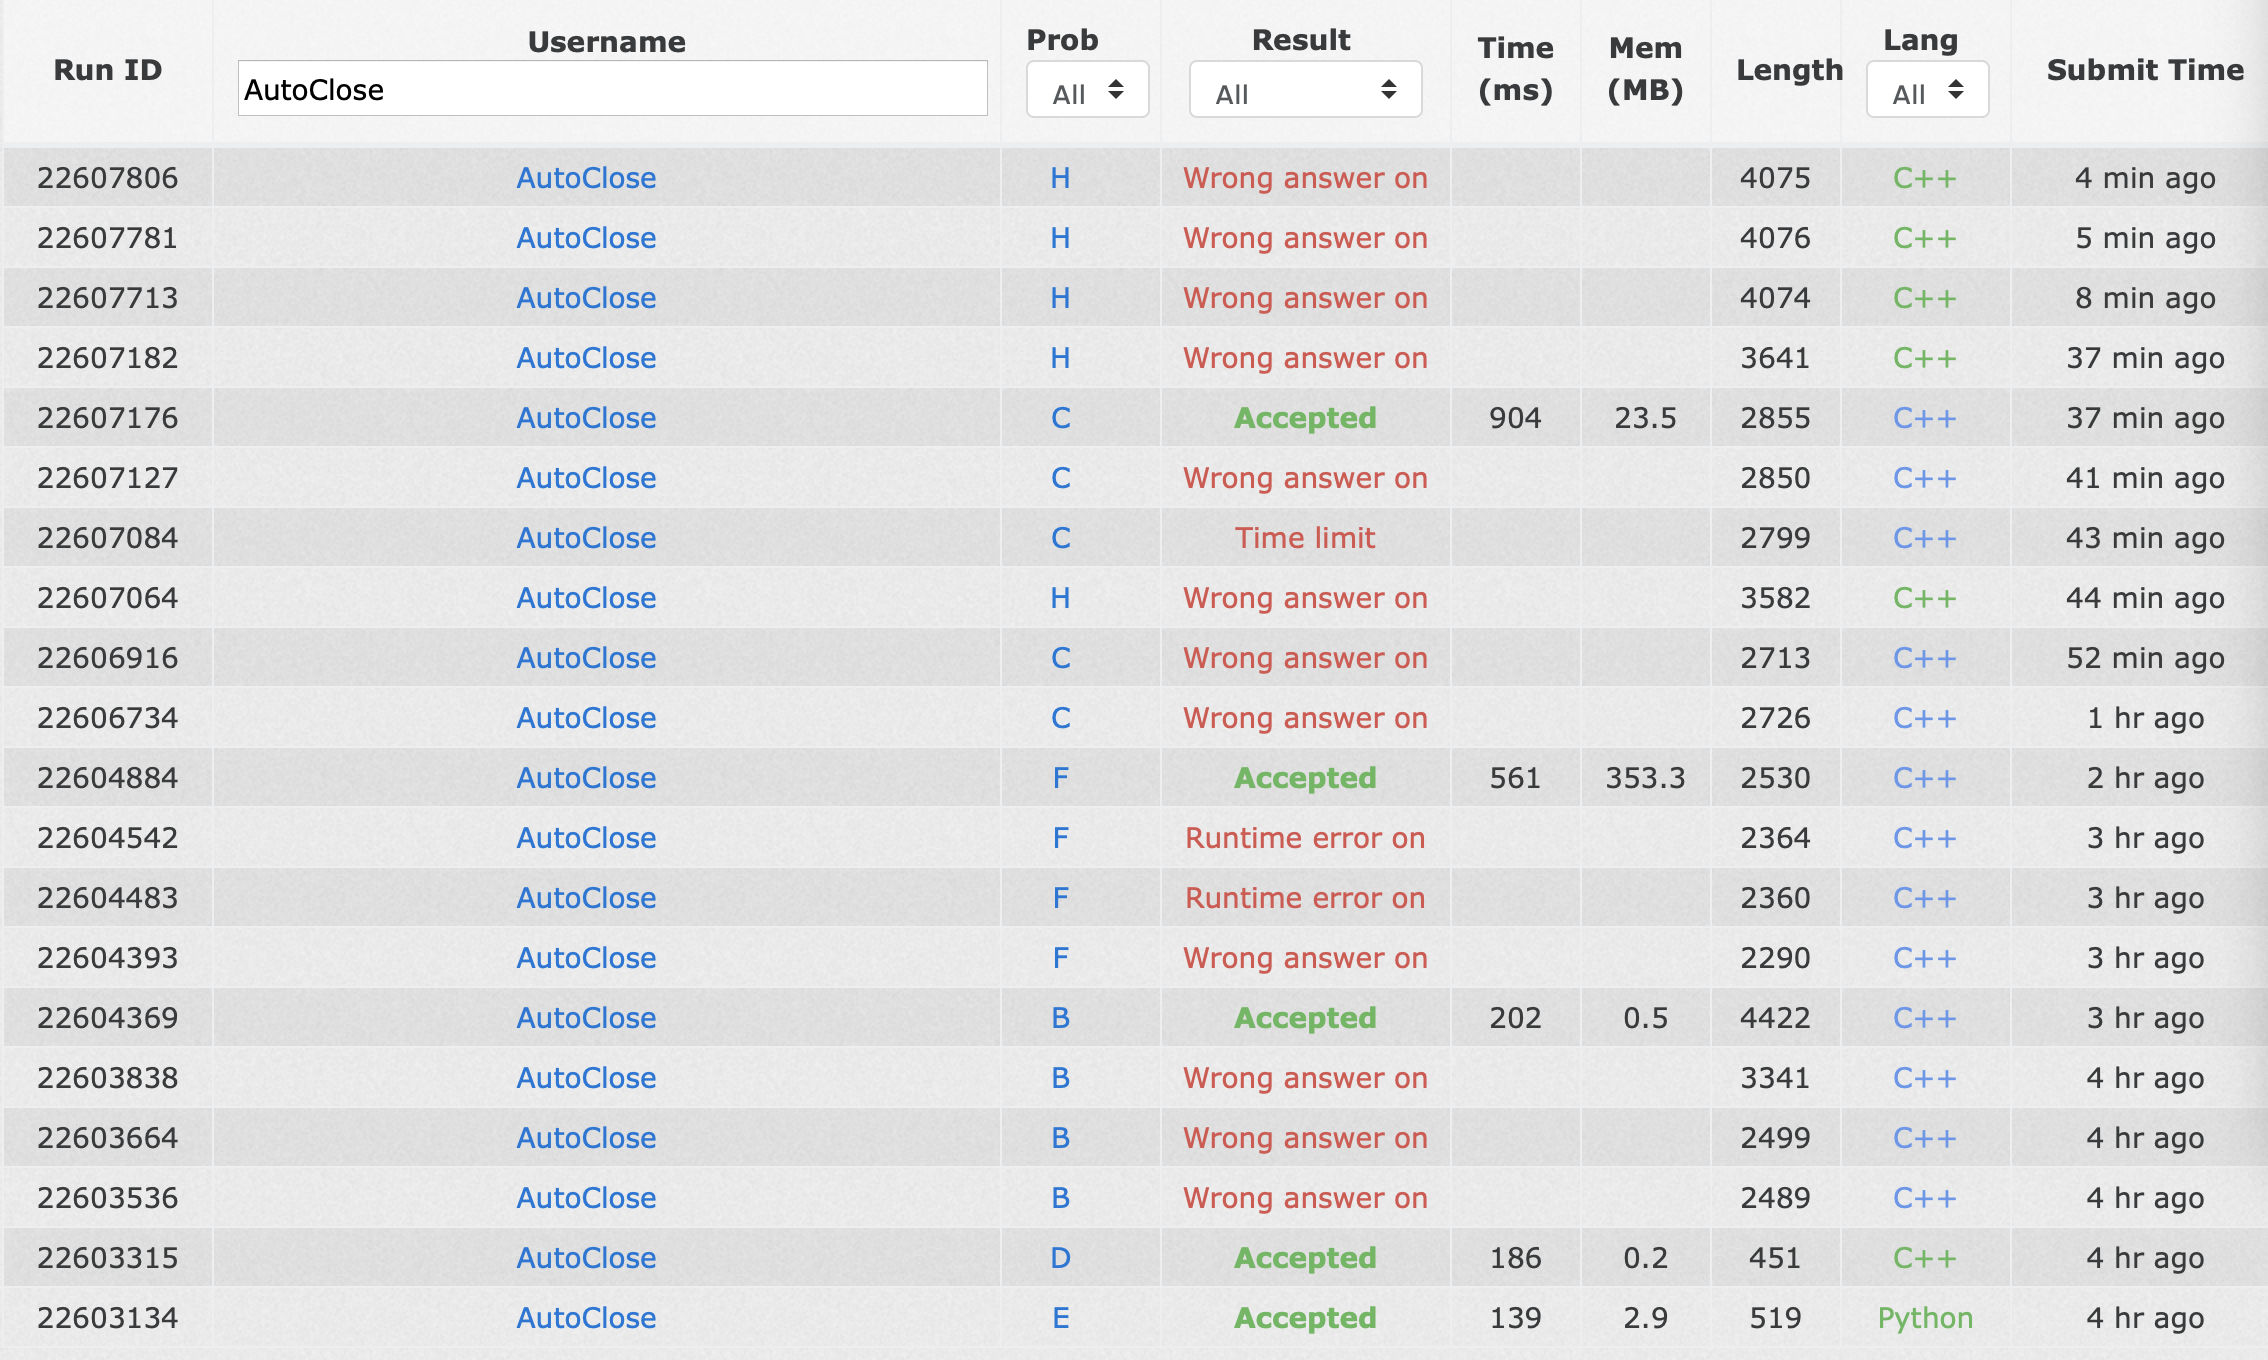This screenshot has width=2268, height=1360.
Task: Expand the Result filter dropdown
Action: [1304, 91]
